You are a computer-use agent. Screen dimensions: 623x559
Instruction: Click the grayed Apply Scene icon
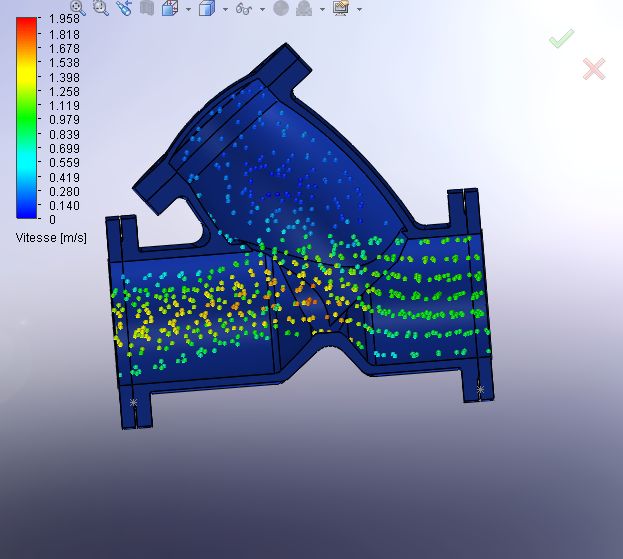[304, 8]
